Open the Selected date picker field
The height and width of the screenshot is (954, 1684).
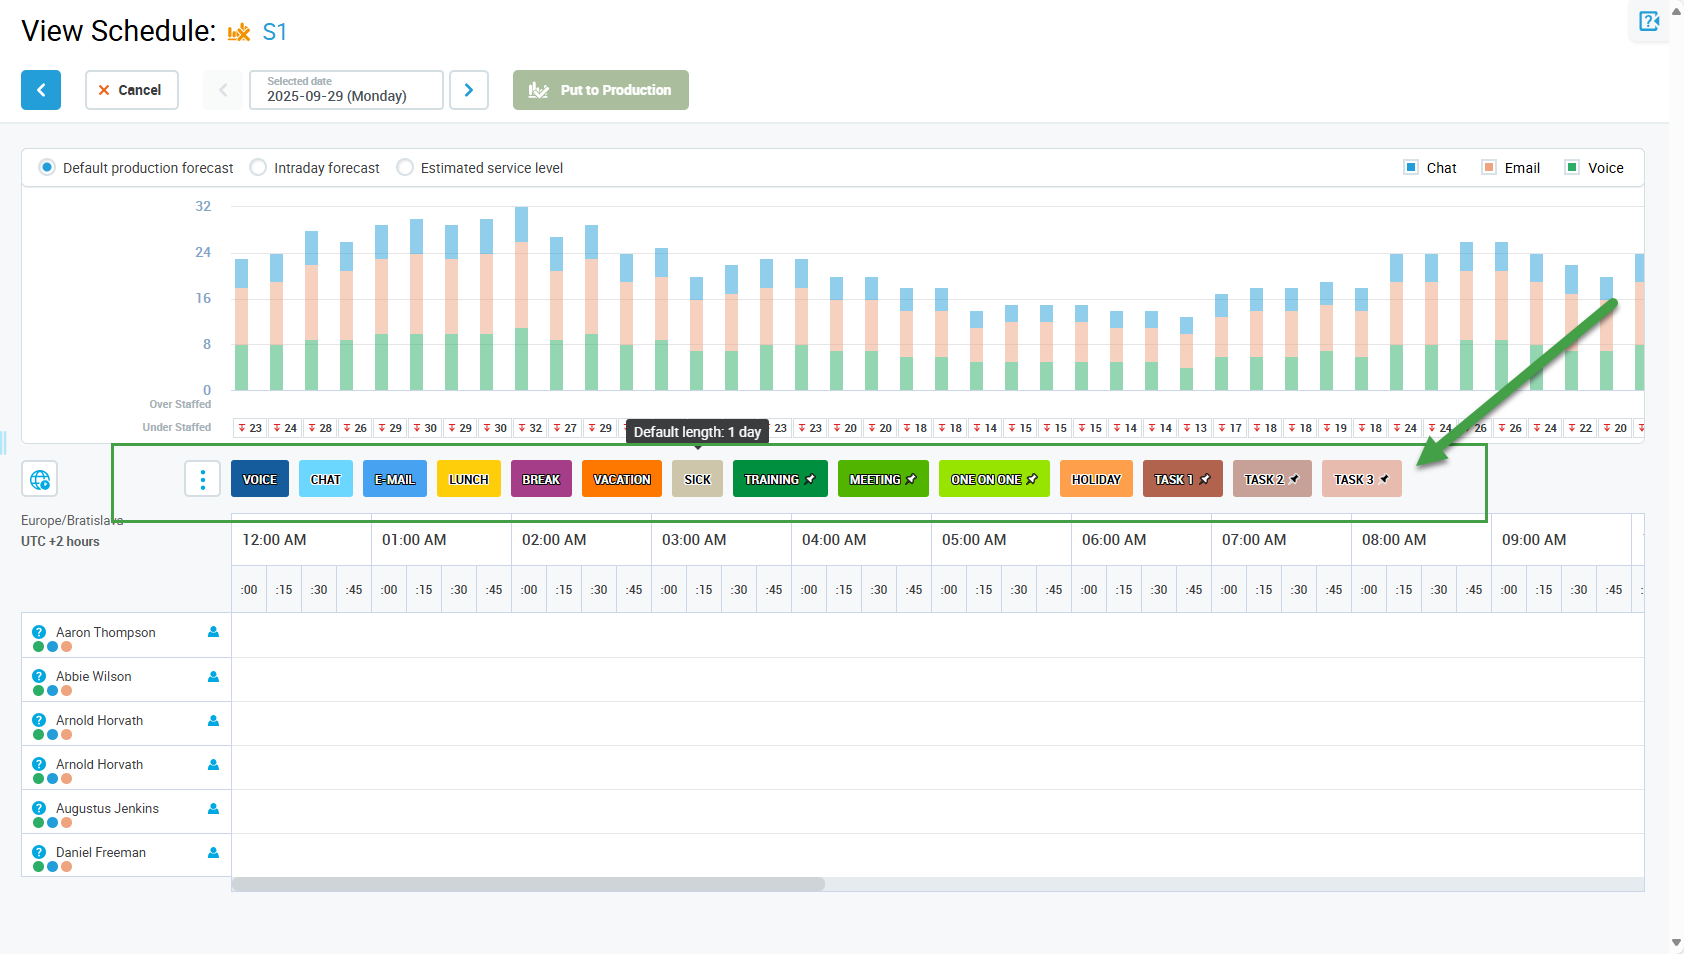coord(346,90)
